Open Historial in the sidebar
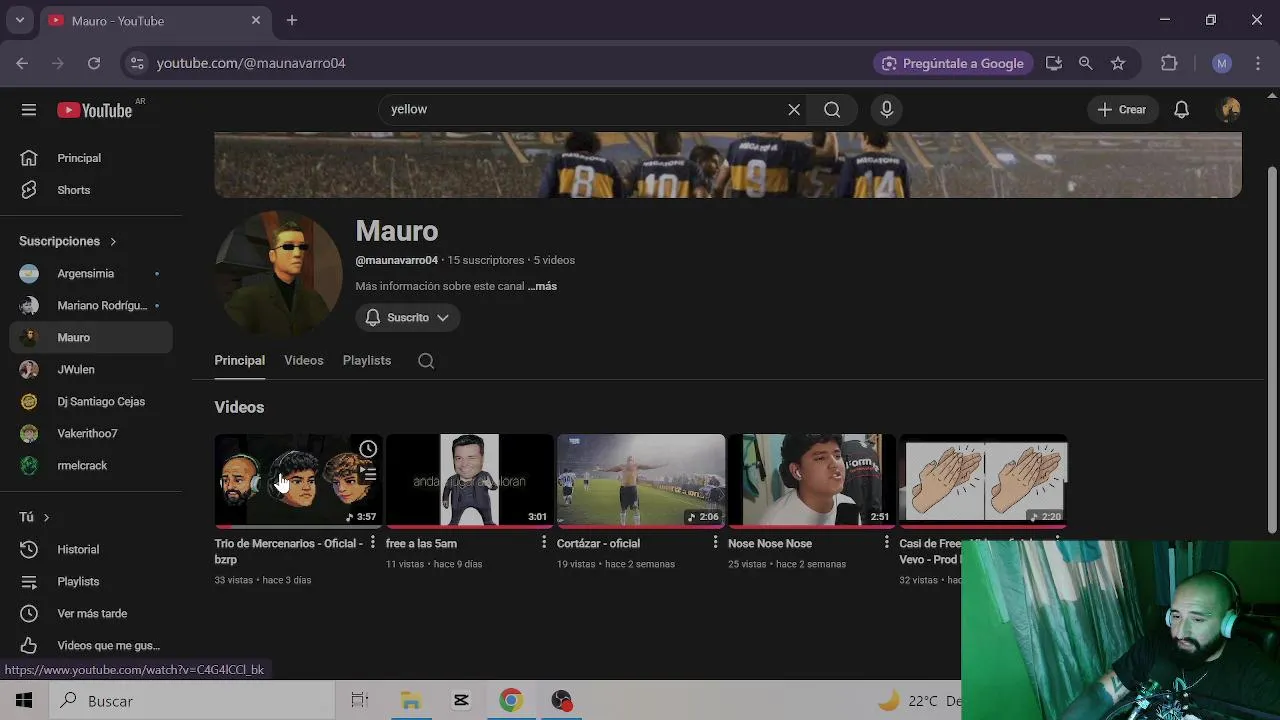 click(x=91, y=549)
